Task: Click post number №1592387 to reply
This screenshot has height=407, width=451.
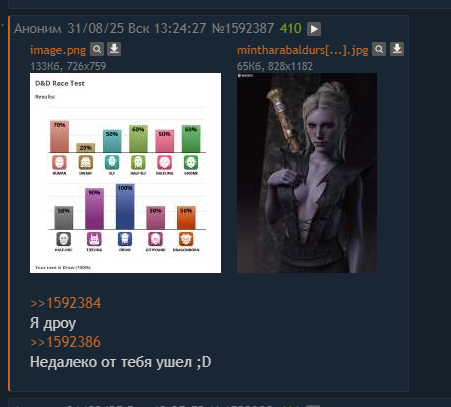Action: click(243, 28)
